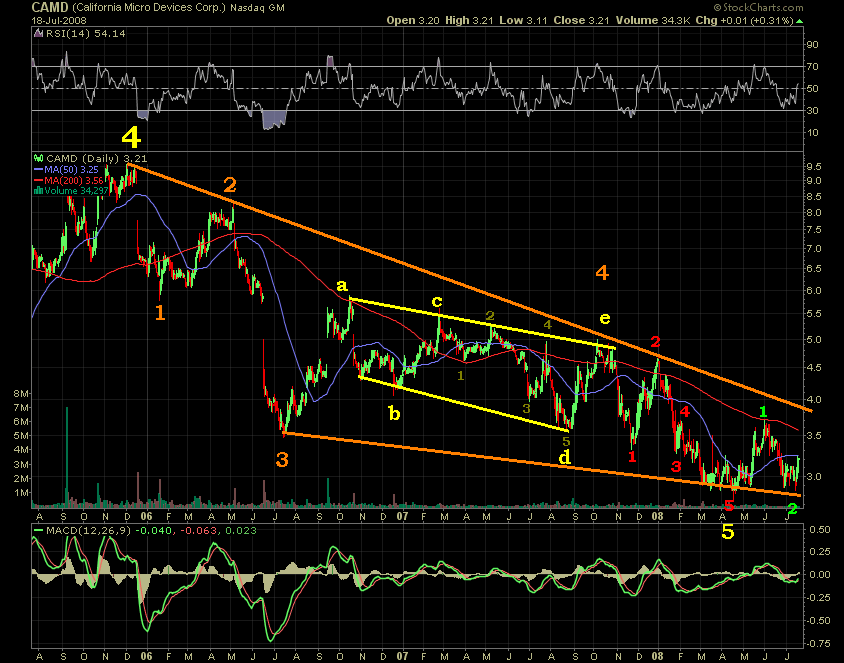Click the yellow wave label a
The image size is (844, 663).
point(342,286)
